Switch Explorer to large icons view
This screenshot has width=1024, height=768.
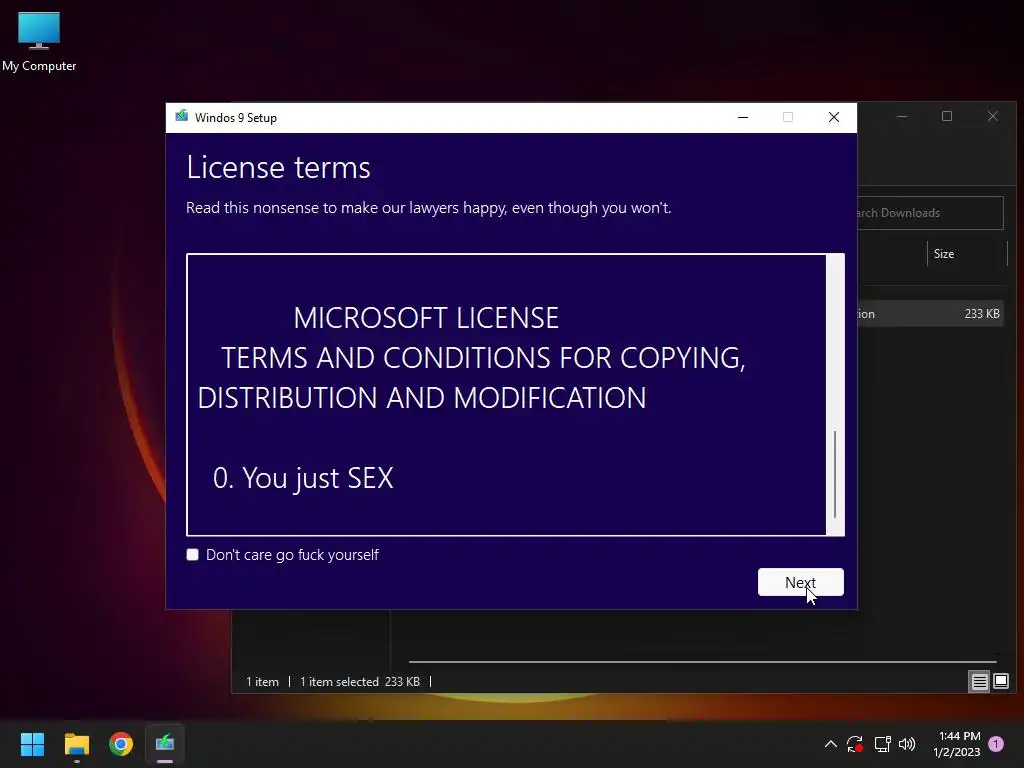pyautogui.click(x=1000, y=682)
